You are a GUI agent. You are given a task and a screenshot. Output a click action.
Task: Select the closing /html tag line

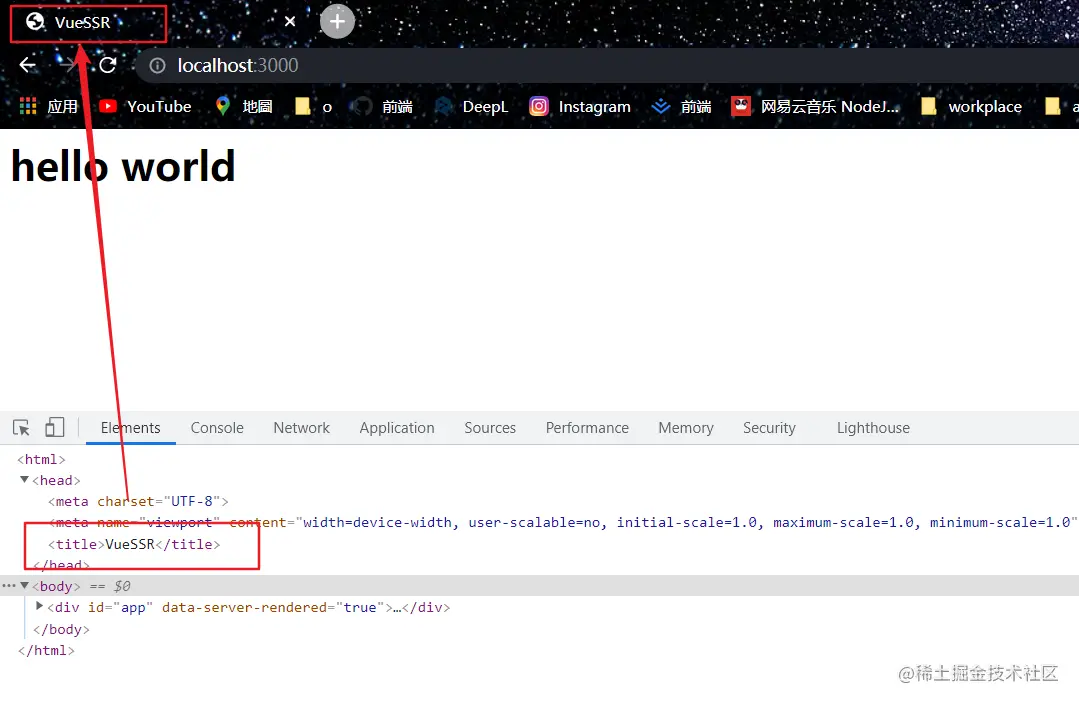coord(46,650)
